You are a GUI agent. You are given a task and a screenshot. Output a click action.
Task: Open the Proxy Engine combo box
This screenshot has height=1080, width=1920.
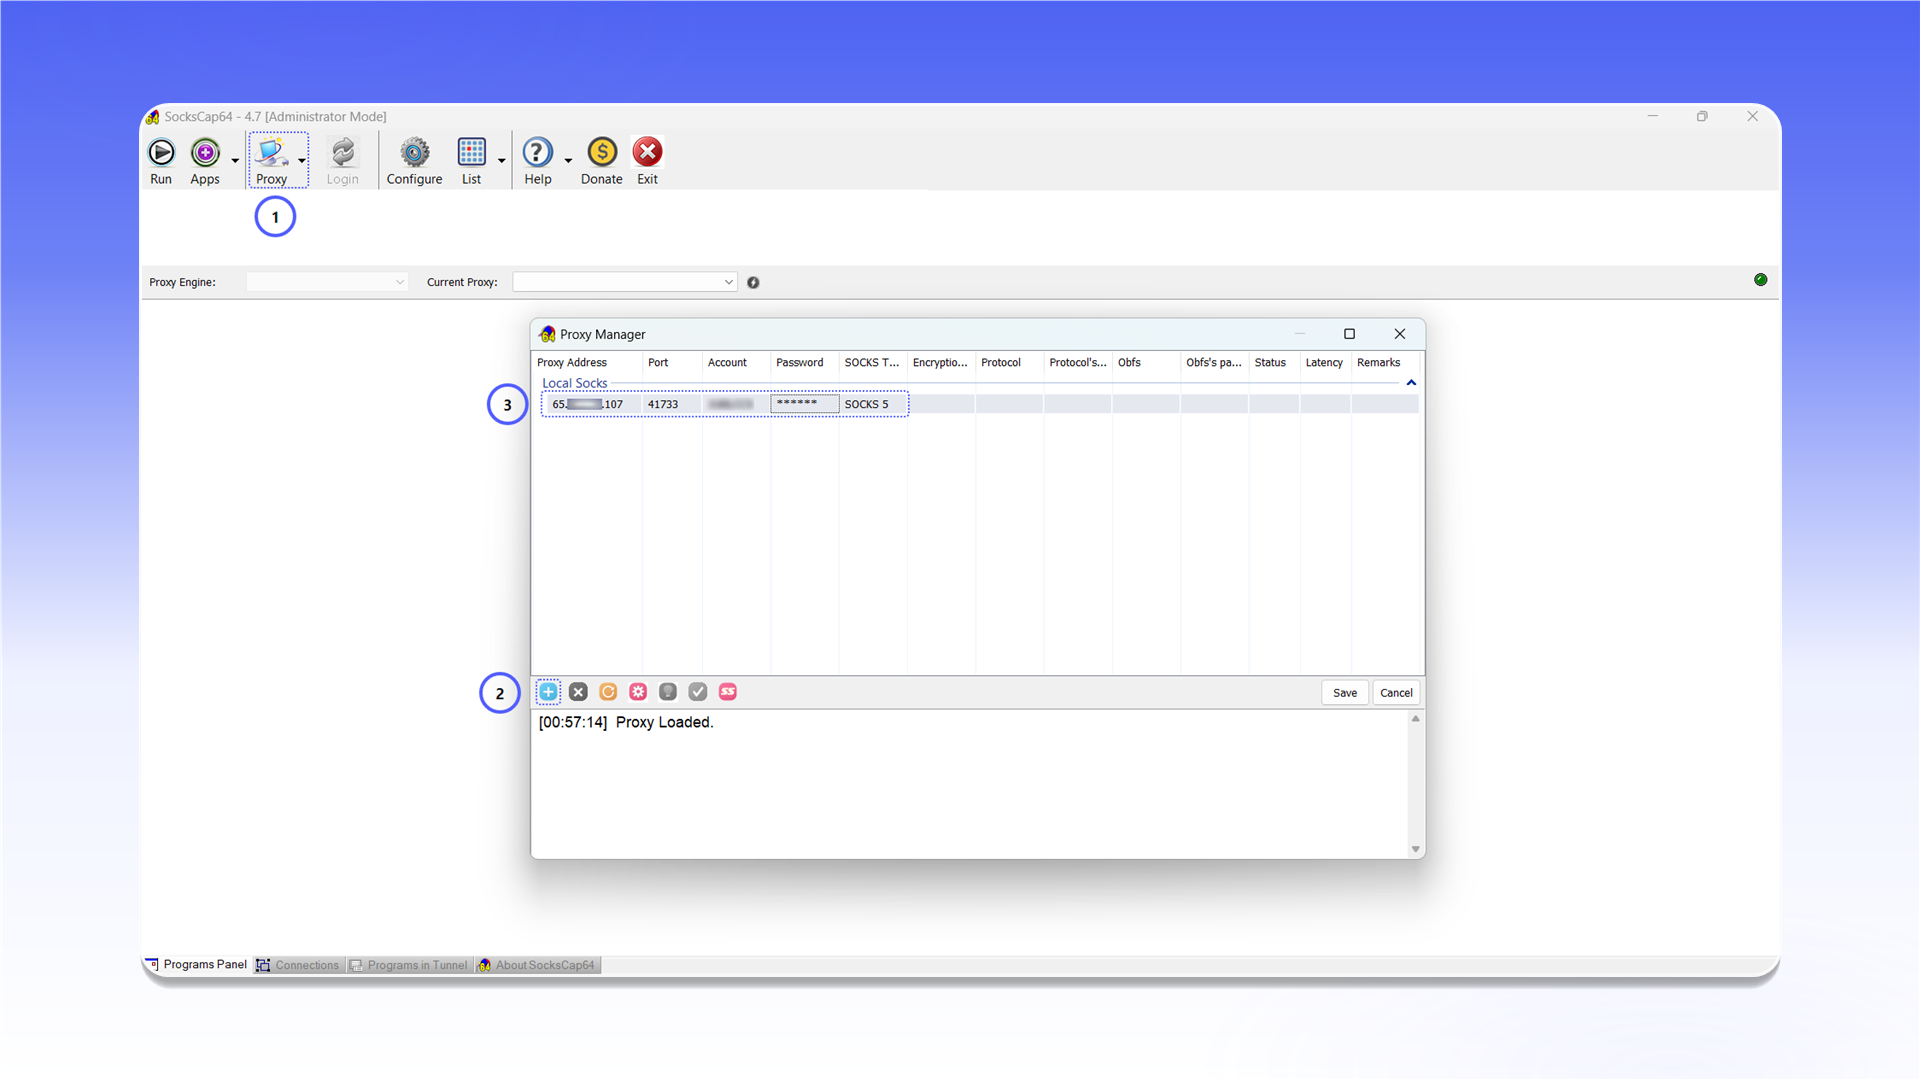[327, 282]
